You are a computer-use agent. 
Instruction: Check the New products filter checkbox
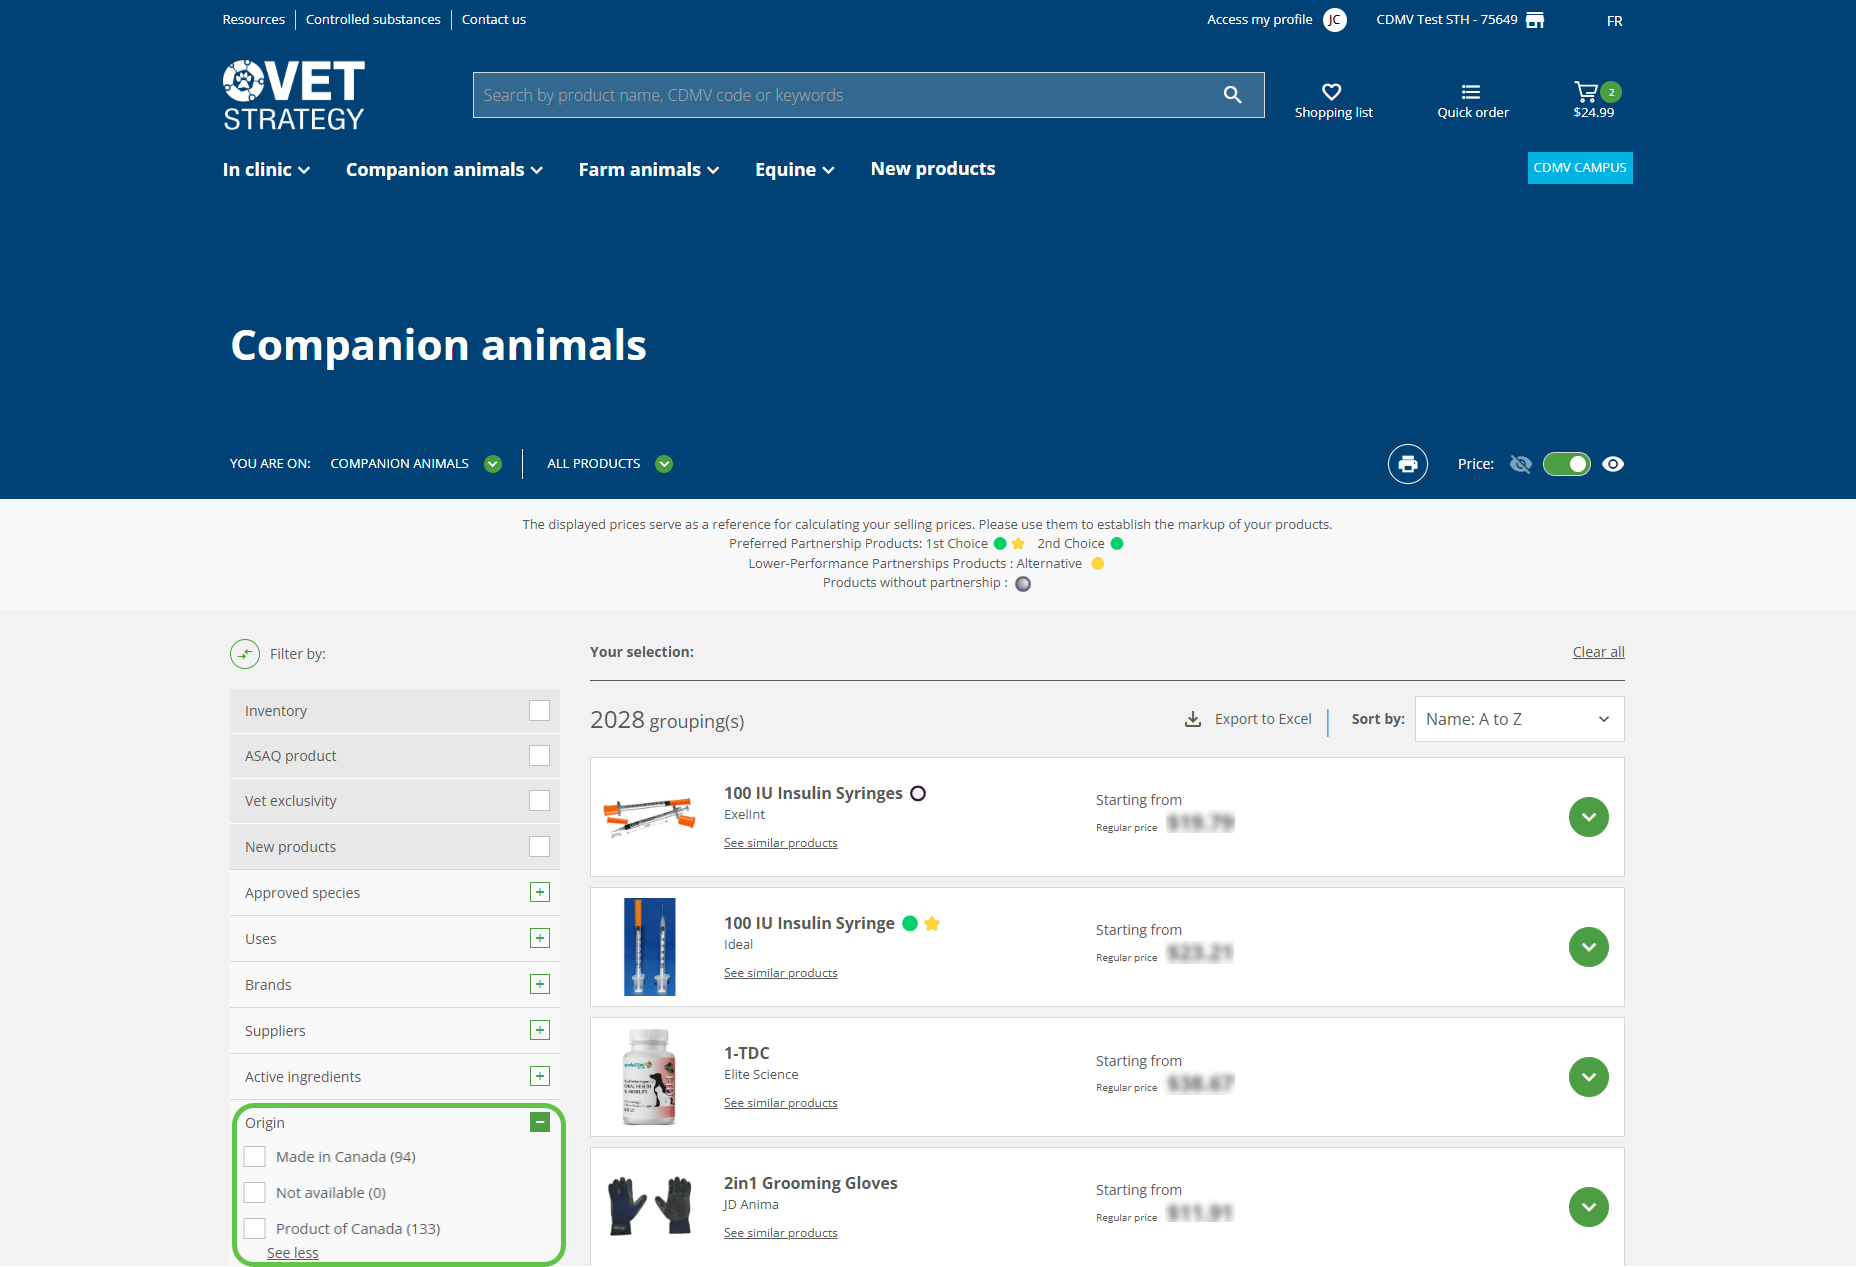click(x=539, y=847)
